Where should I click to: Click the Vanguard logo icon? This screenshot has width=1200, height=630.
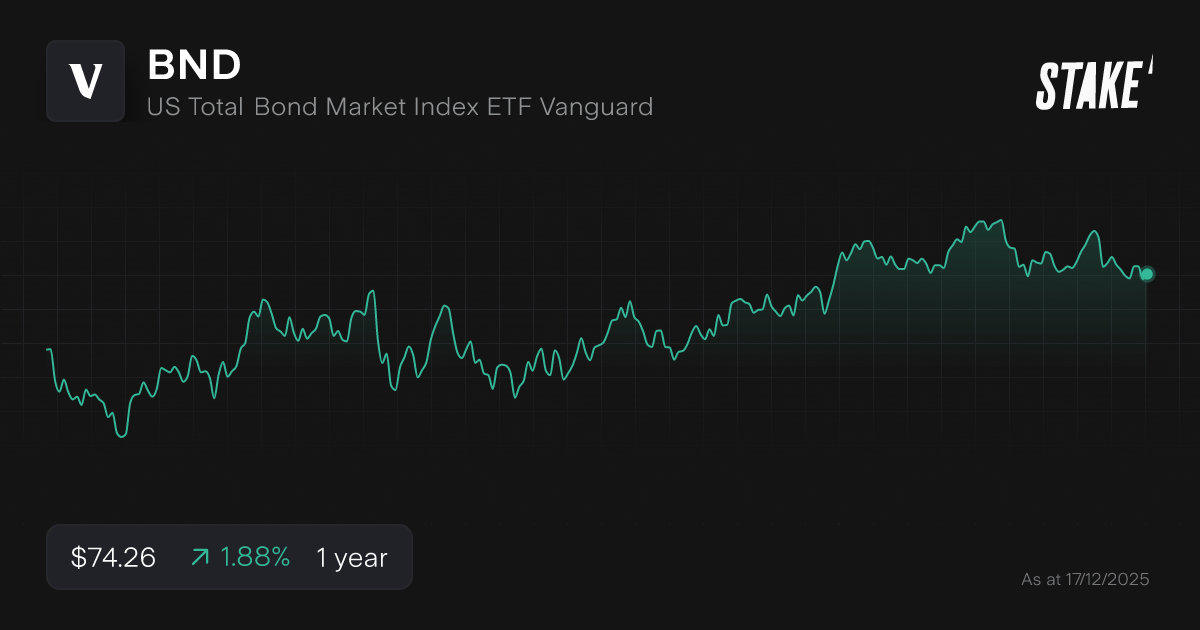click(x=85, y=81)
